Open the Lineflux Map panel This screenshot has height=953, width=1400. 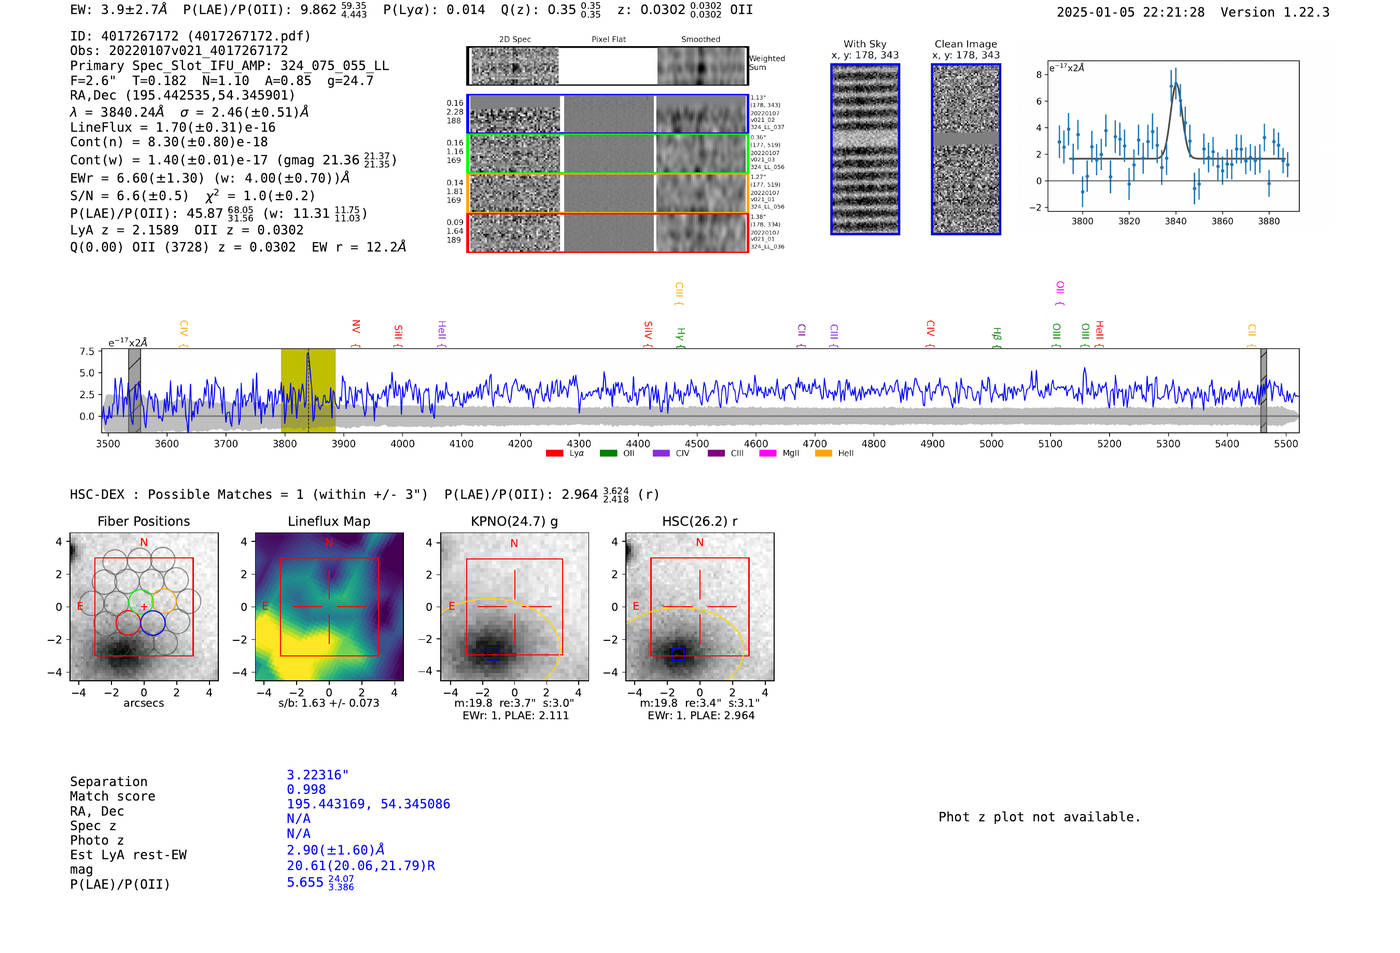click(329, 607)
